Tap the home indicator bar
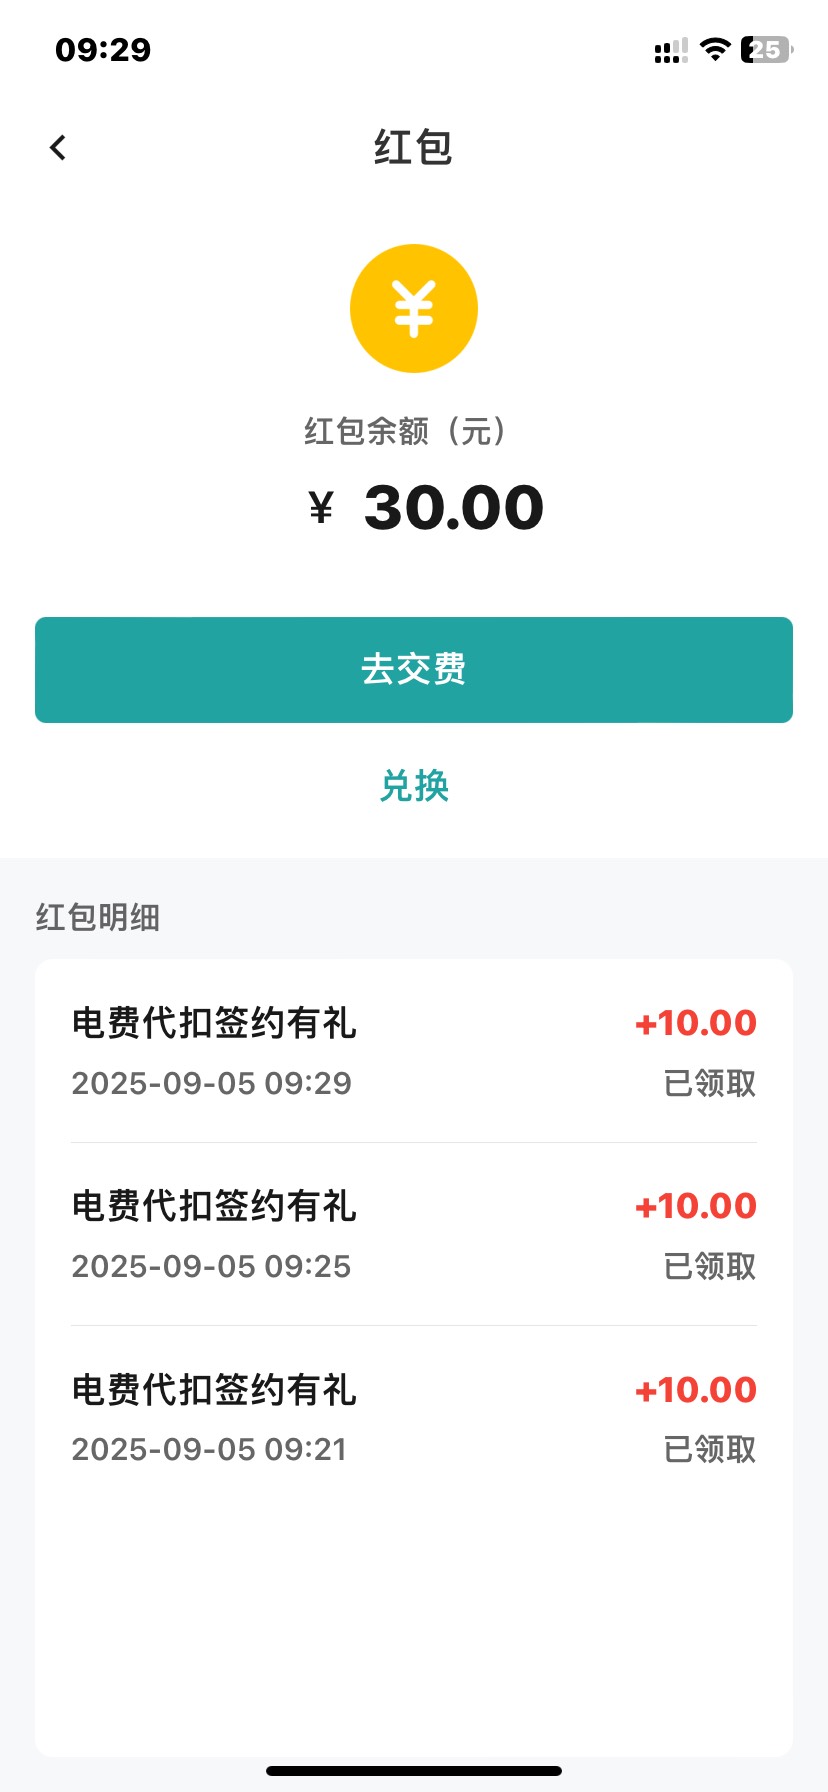 (414, 1770)
